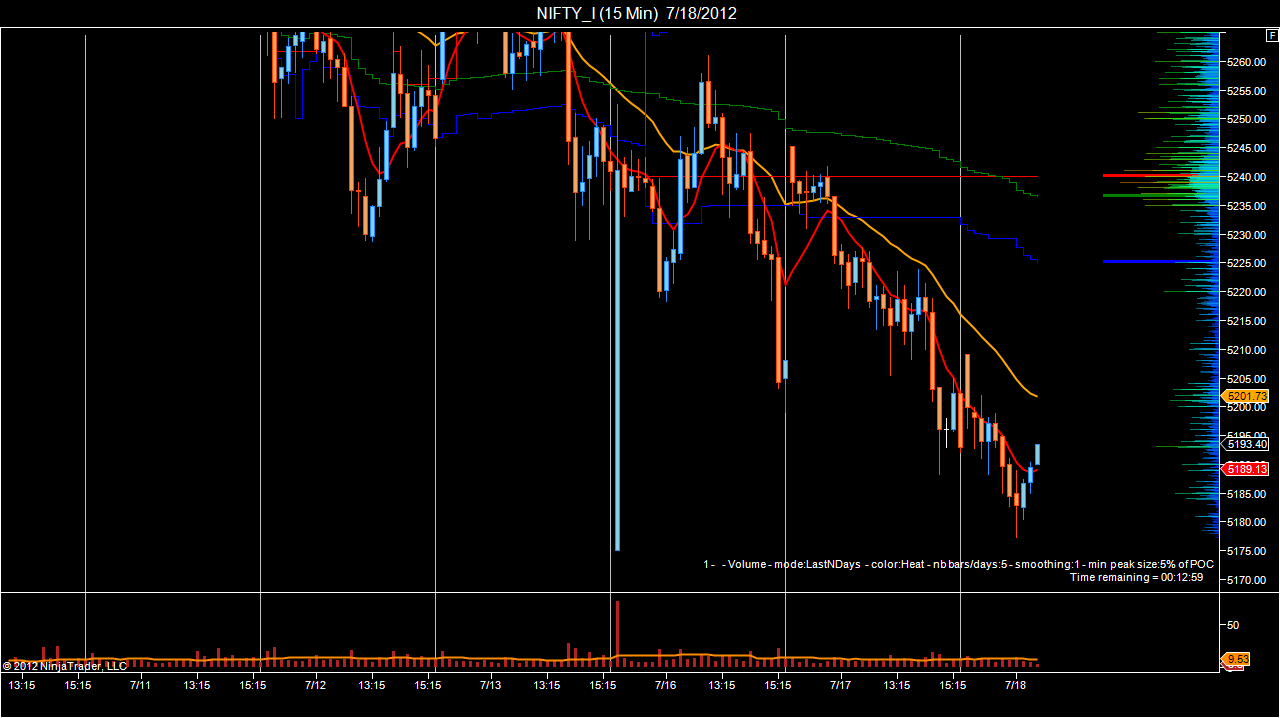The height and width of the screenshot is (718, 1280).
Task: Select the thick red POC bar in volume profile
Action: [1150, 175]
